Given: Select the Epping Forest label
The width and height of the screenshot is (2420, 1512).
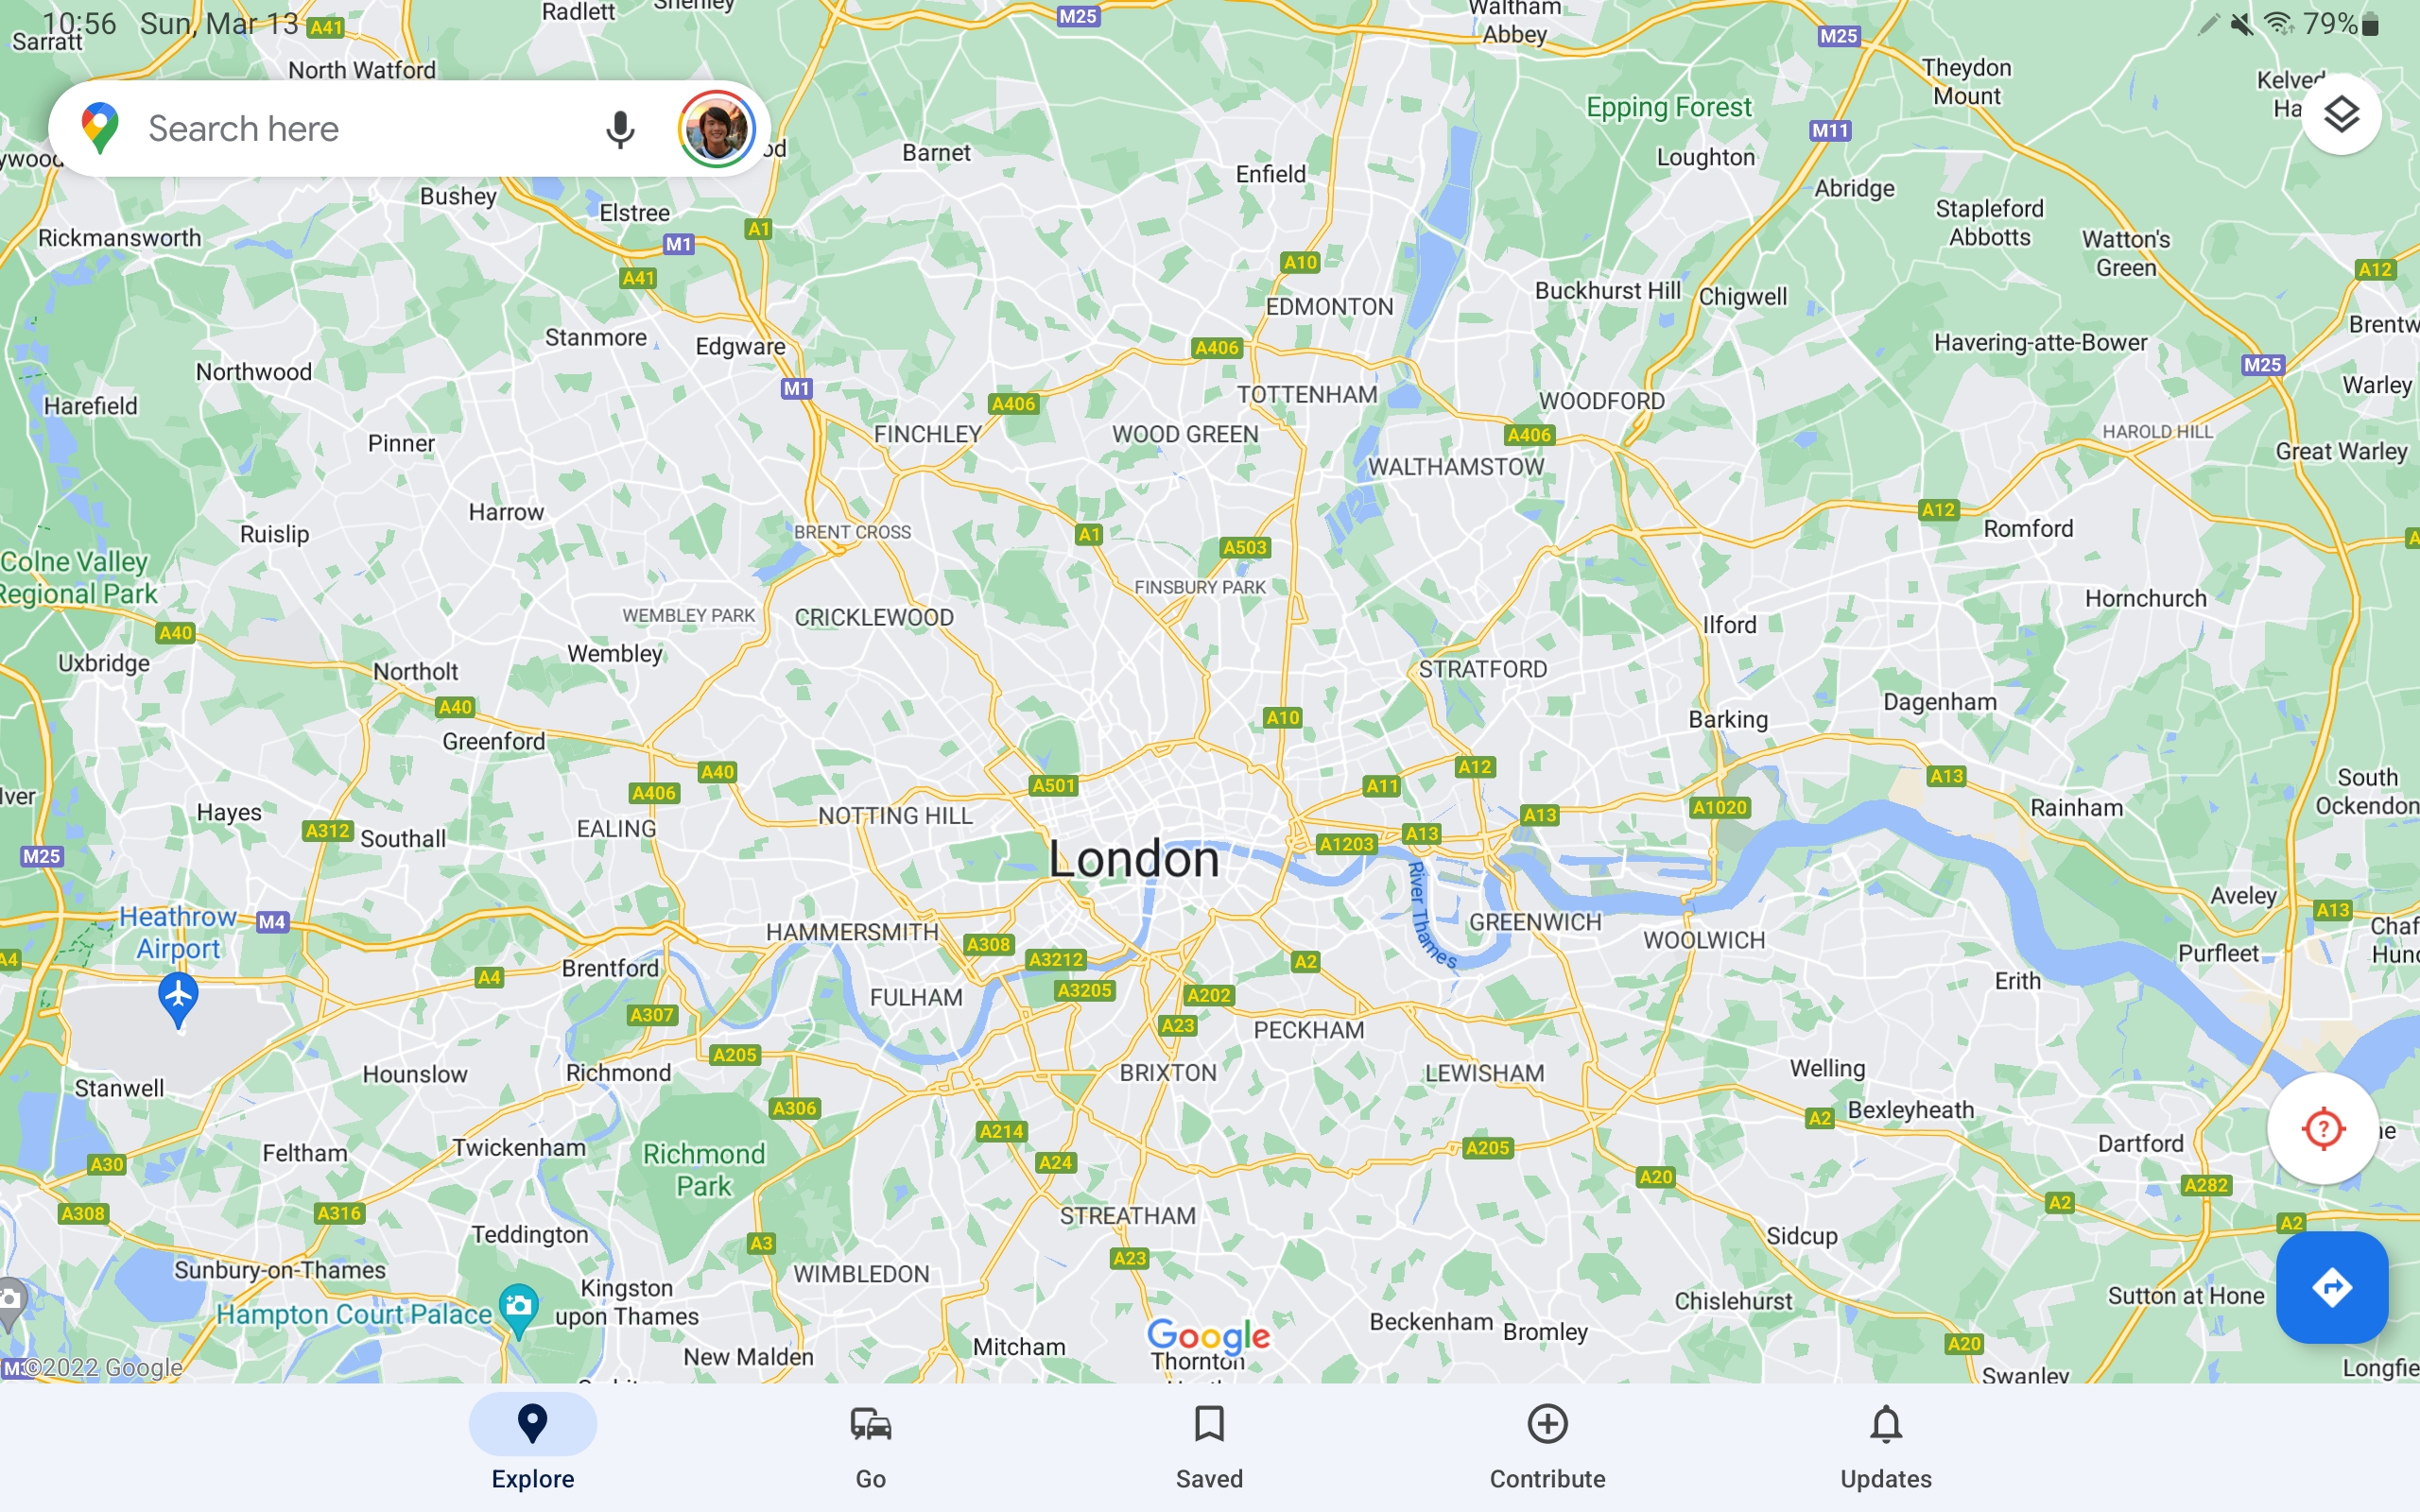Looking at the screenshot, I should (x=1669, y=107).
